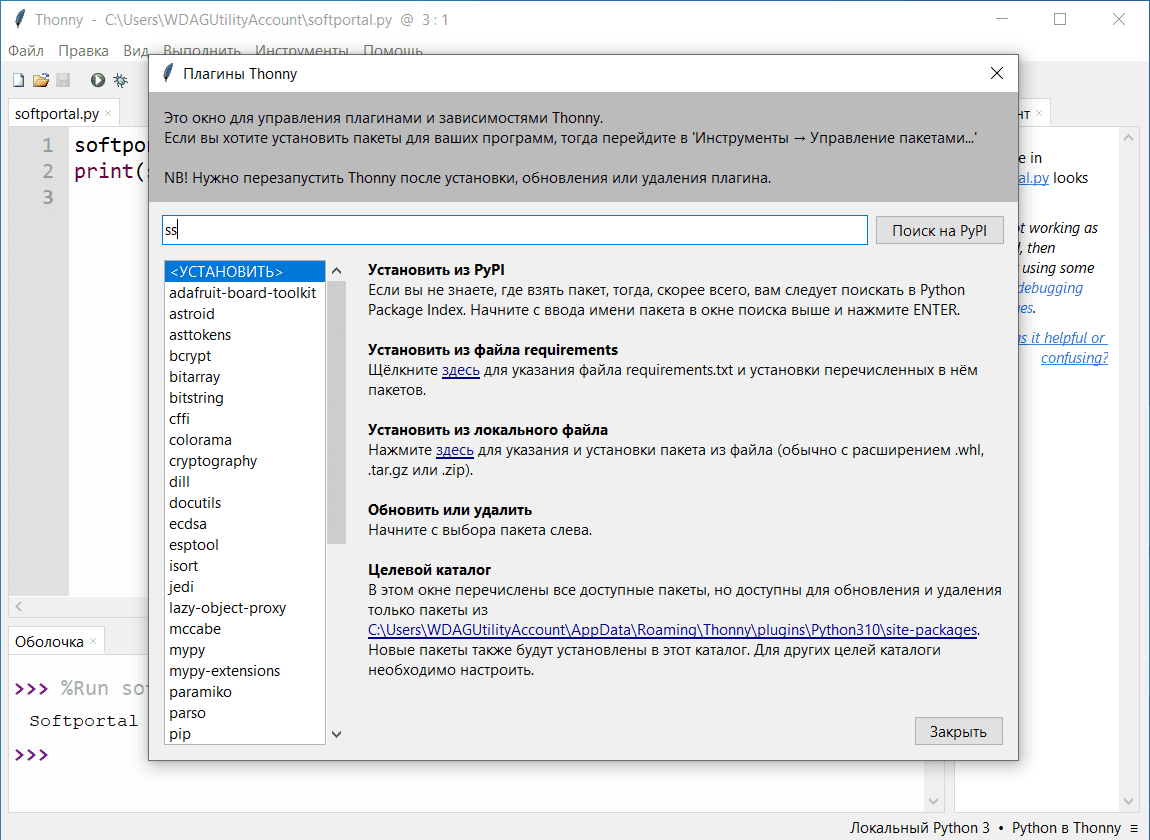Select adafruit-board-toolkit package

tap(245, 293)
